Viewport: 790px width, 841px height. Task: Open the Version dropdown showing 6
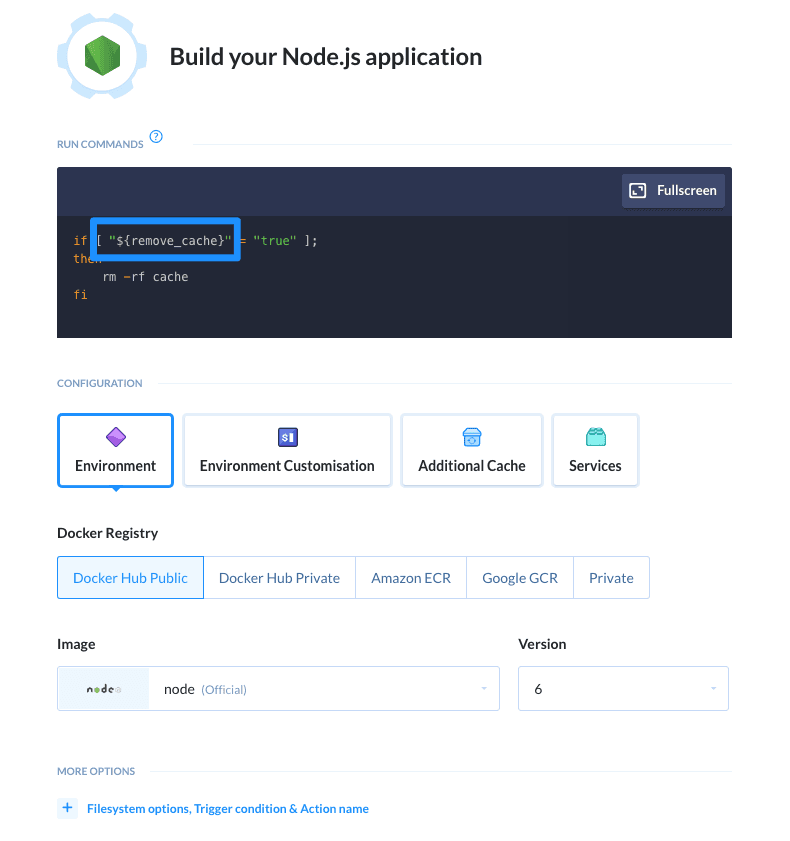[x=623, y=689]
